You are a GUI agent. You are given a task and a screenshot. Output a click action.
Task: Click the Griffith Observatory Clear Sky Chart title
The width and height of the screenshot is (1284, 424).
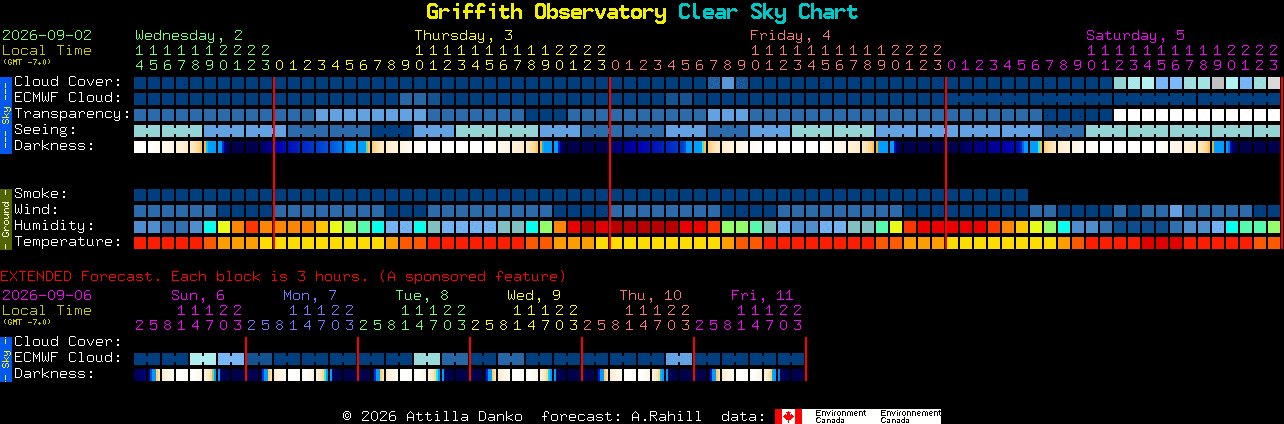(x=642, y=12)
